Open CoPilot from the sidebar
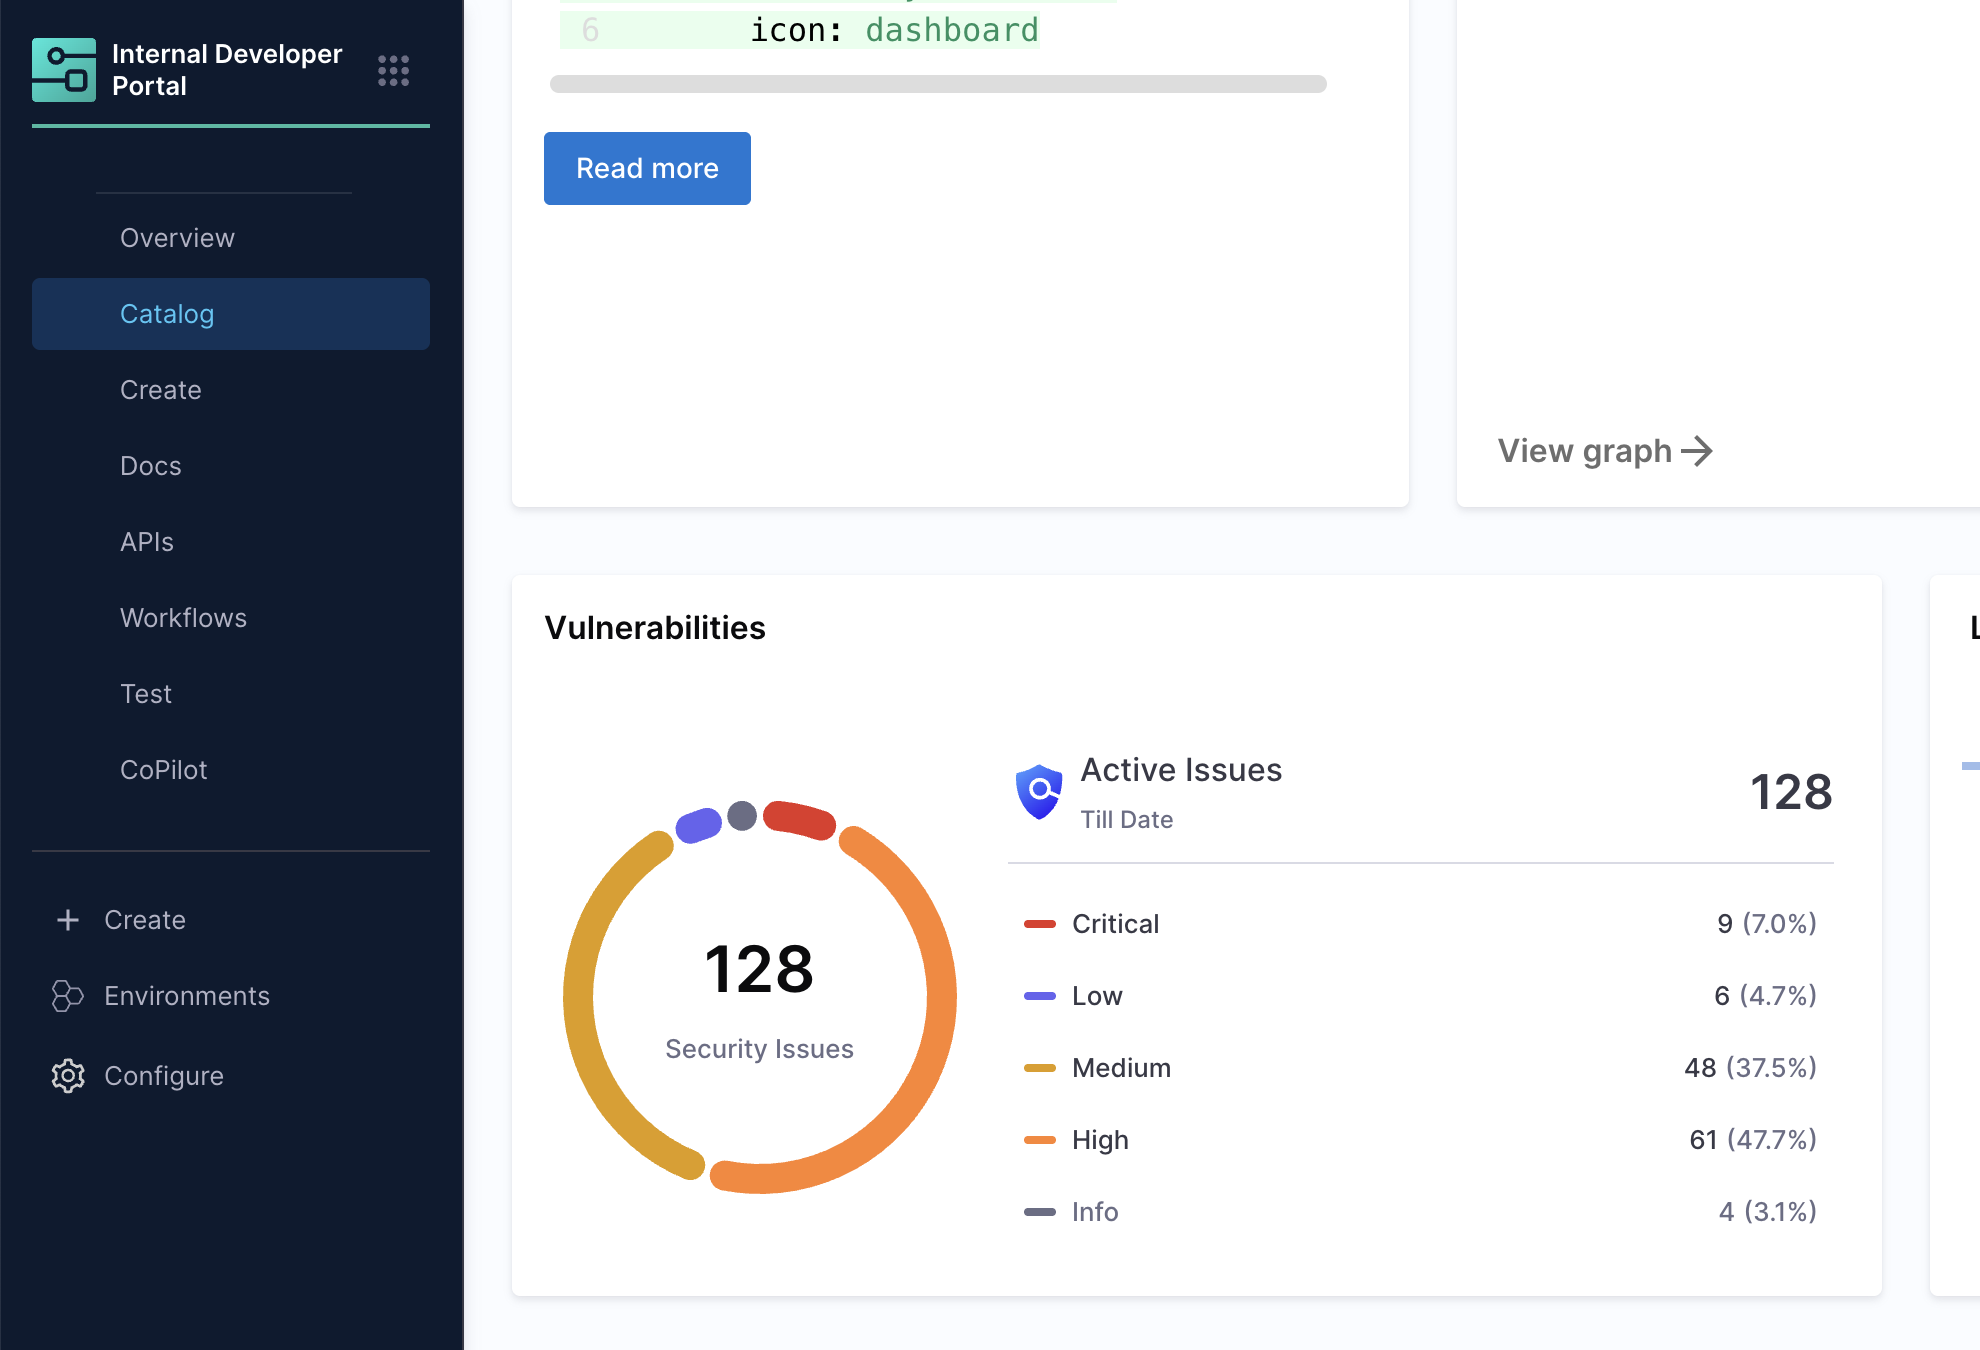Image resolution: width=1980 pixels, height=1350 pixels. click(x=164, y=770)
